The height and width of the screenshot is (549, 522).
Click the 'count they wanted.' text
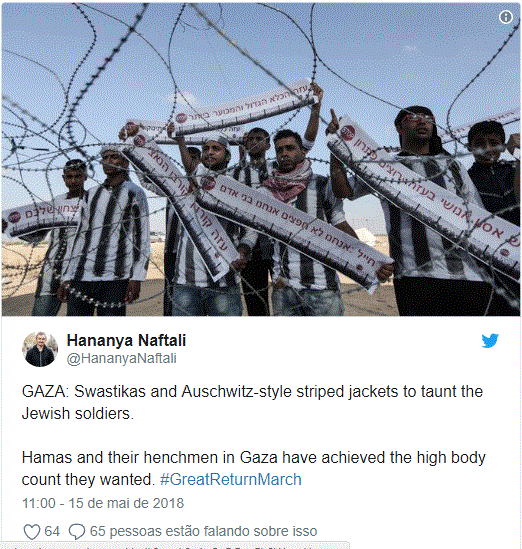88,479
